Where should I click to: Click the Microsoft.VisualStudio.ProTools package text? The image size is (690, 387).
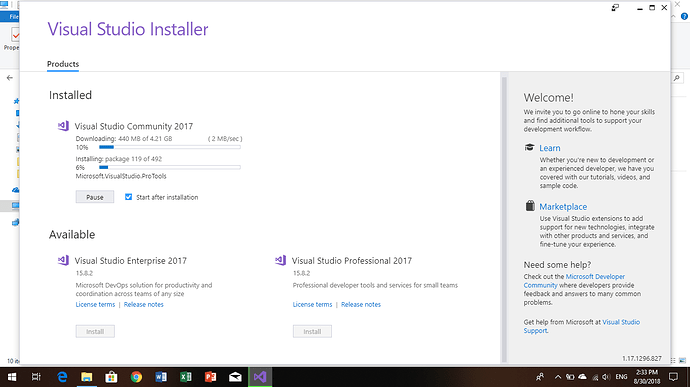[x=121, y=176]
